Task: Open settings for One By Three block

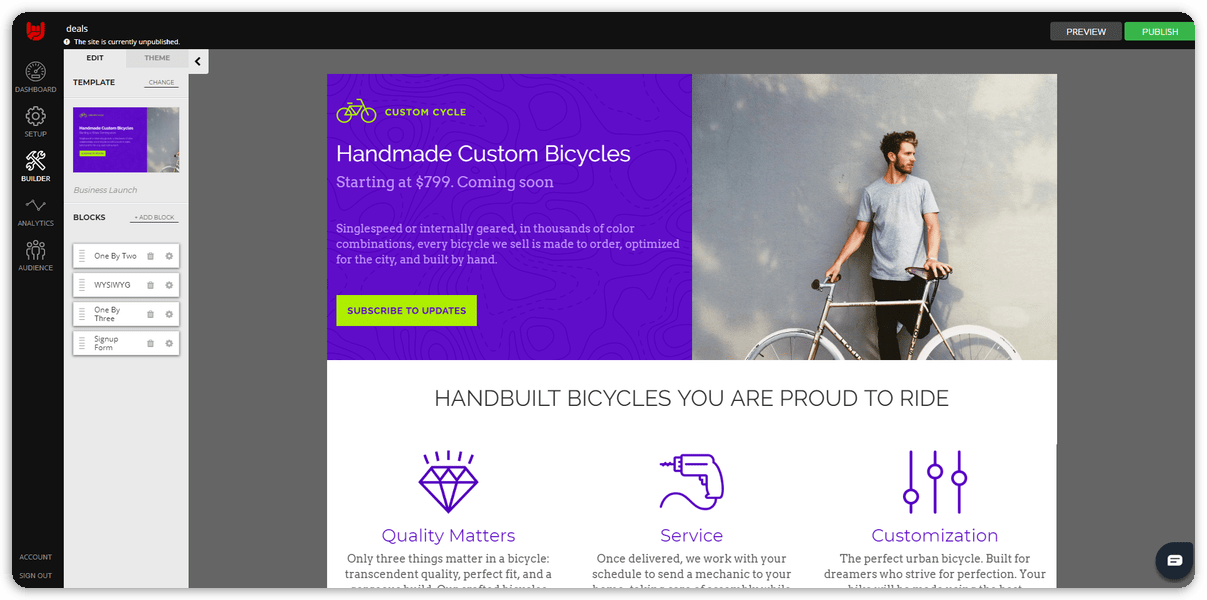Action: [169, 314]
